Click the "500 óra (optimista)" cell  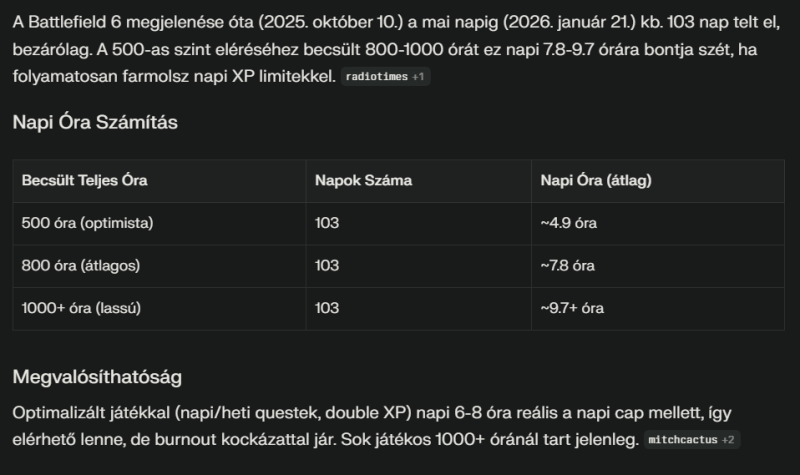click(x=87, y=223)
